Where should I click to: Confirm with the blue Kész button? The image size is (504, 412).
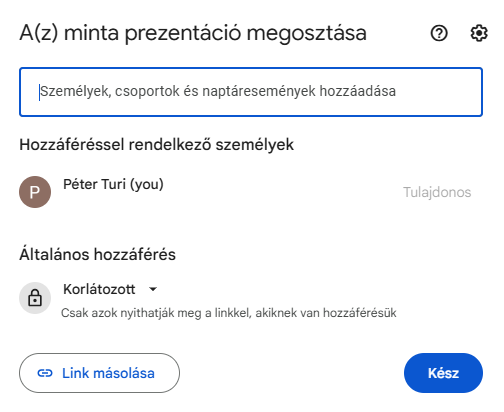click(443, 373)
